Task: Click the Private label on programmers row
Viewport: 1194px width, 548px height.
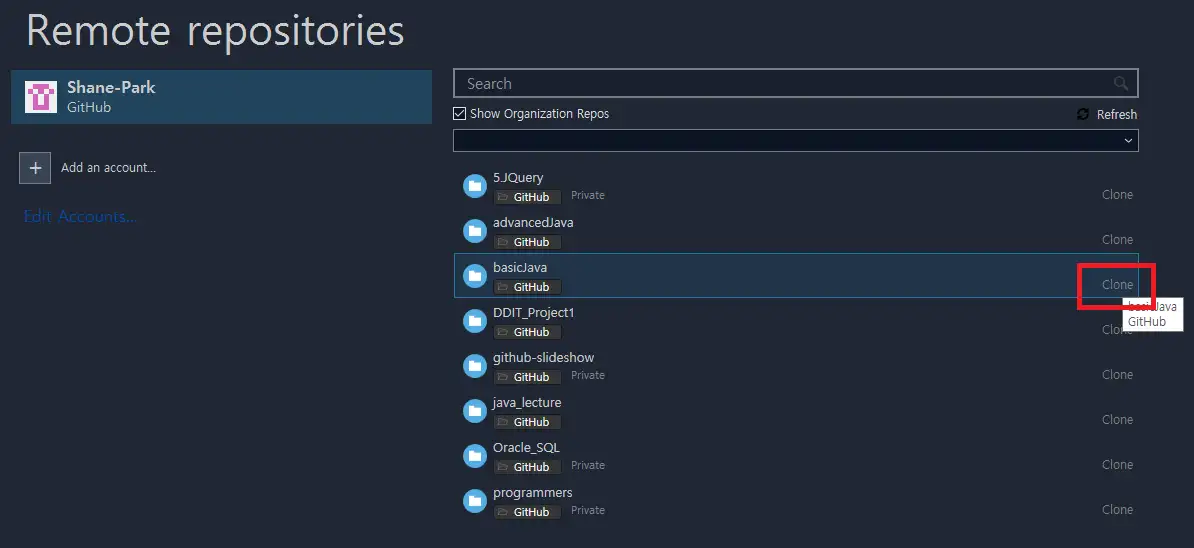Action: click(x=588, y=510)
